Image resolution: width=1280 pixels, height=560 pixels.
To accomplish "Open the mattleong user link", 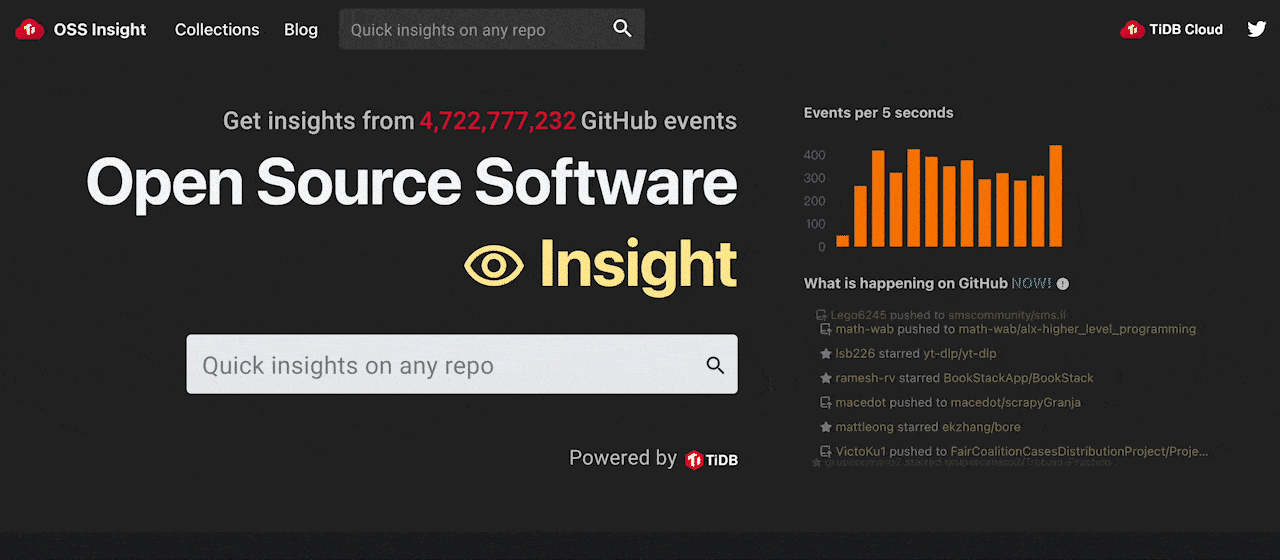I will 865,427.
